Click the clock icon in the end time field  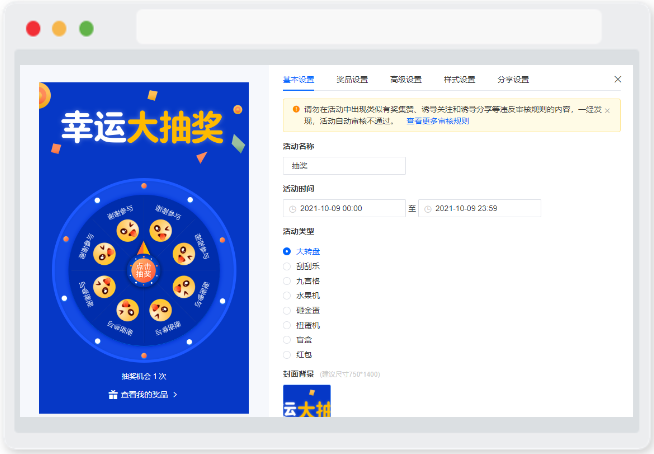[428, 209]
